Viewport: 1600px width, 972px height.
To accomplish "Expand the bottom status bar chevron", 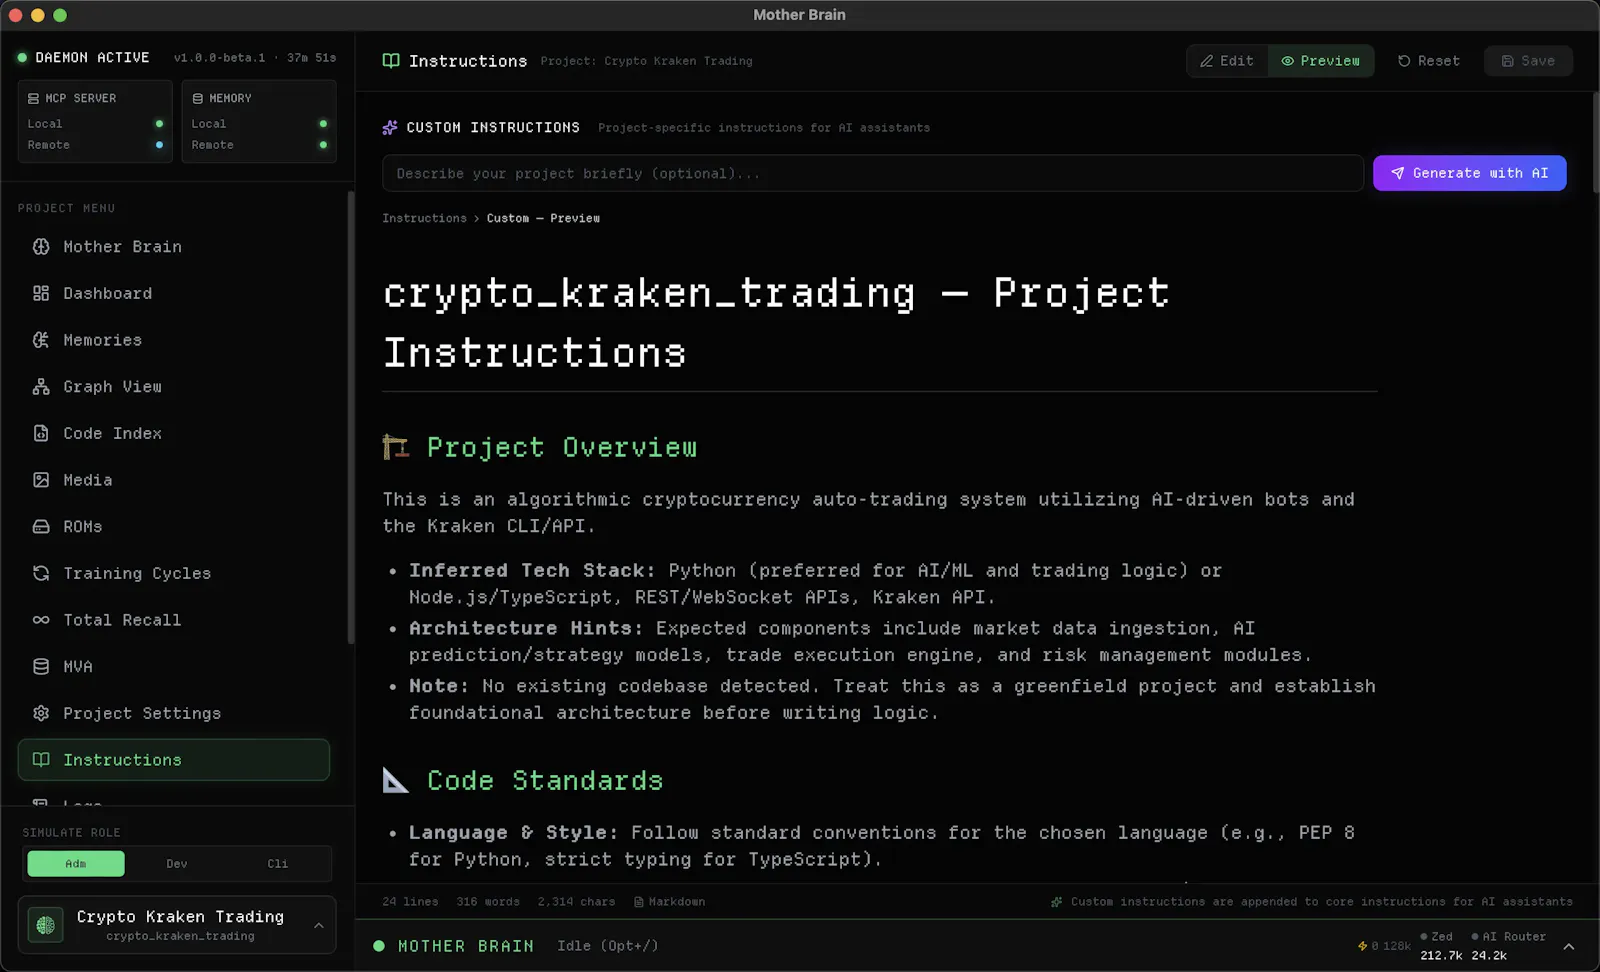I will coord(1569,946).
